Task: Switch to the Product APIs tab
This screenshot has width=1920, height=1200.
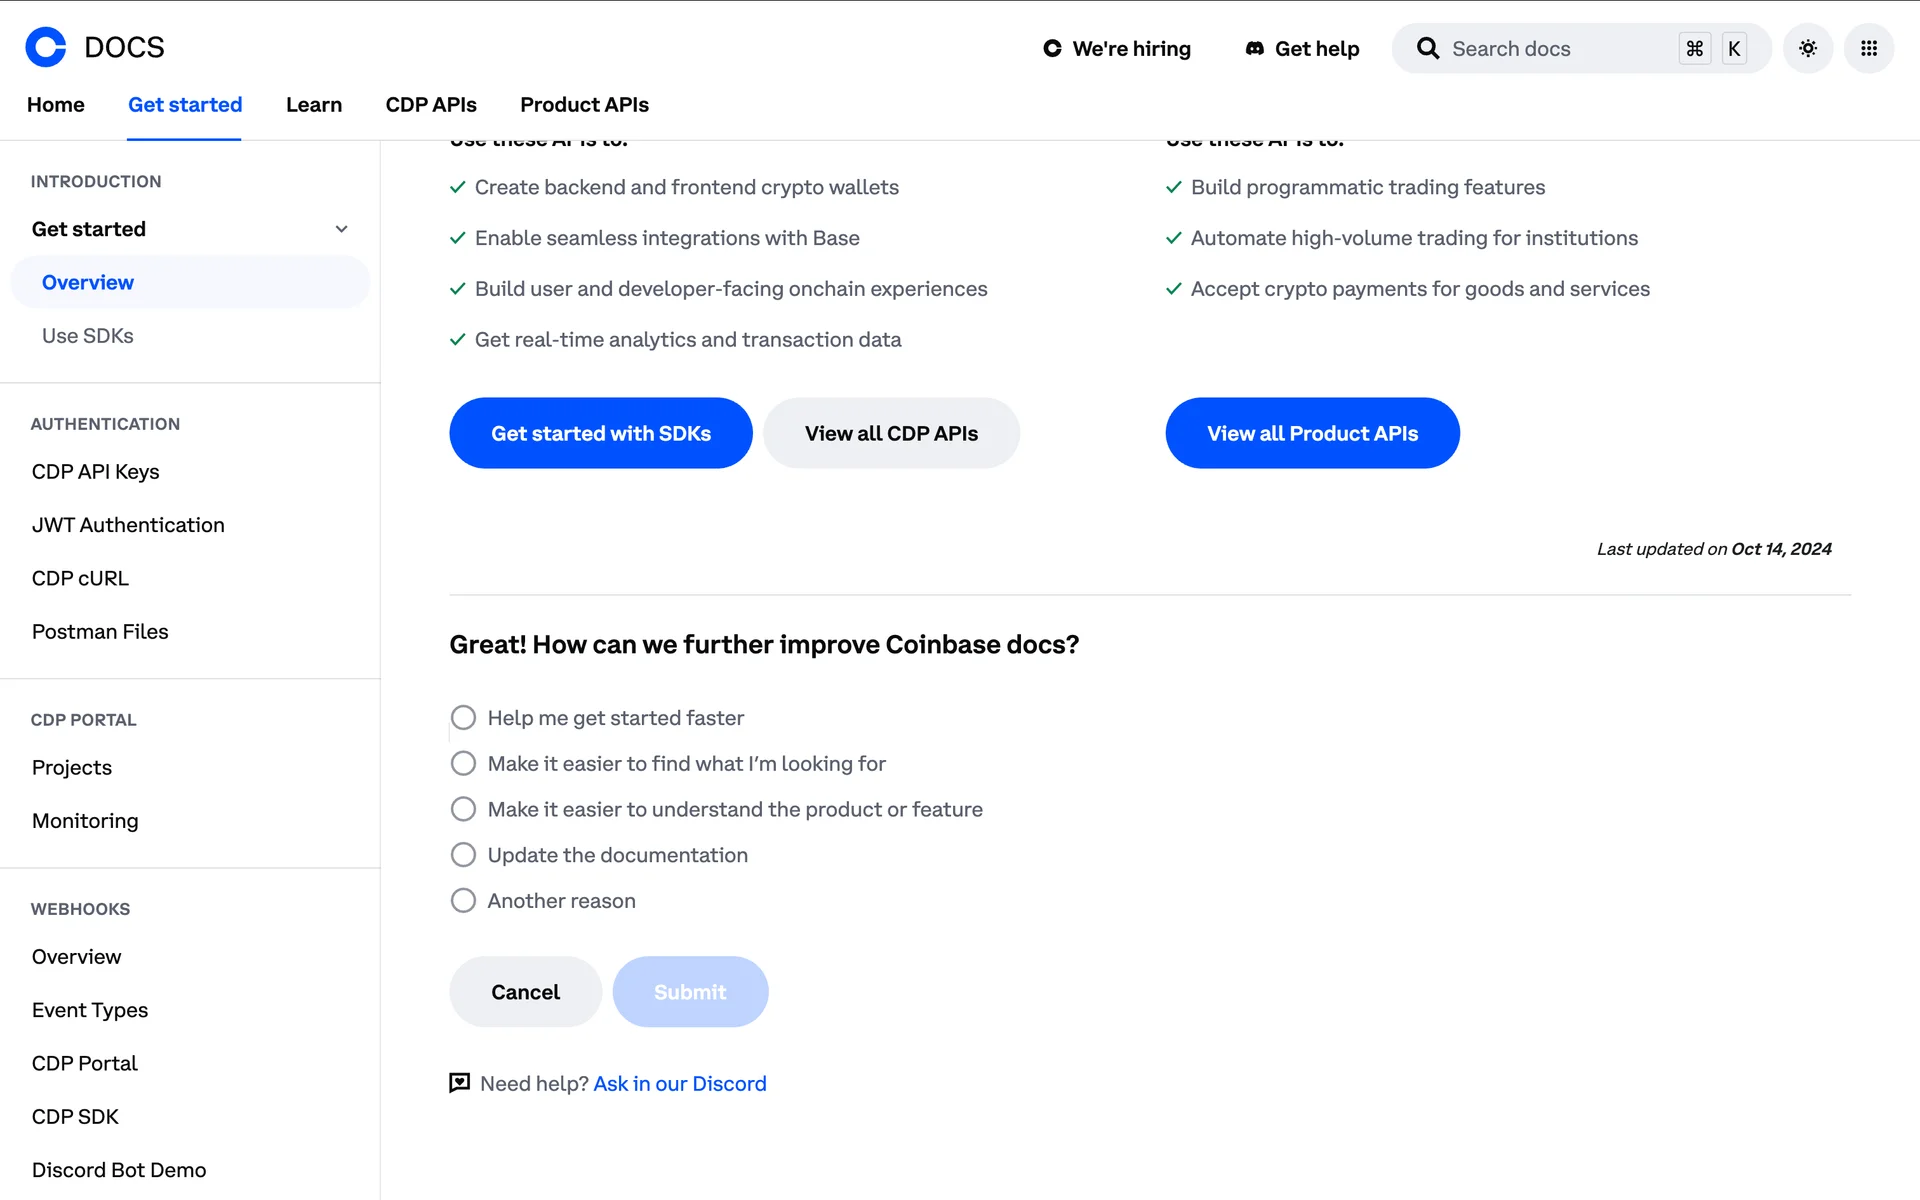Action: pyautogui.click(x=584, y=105)
